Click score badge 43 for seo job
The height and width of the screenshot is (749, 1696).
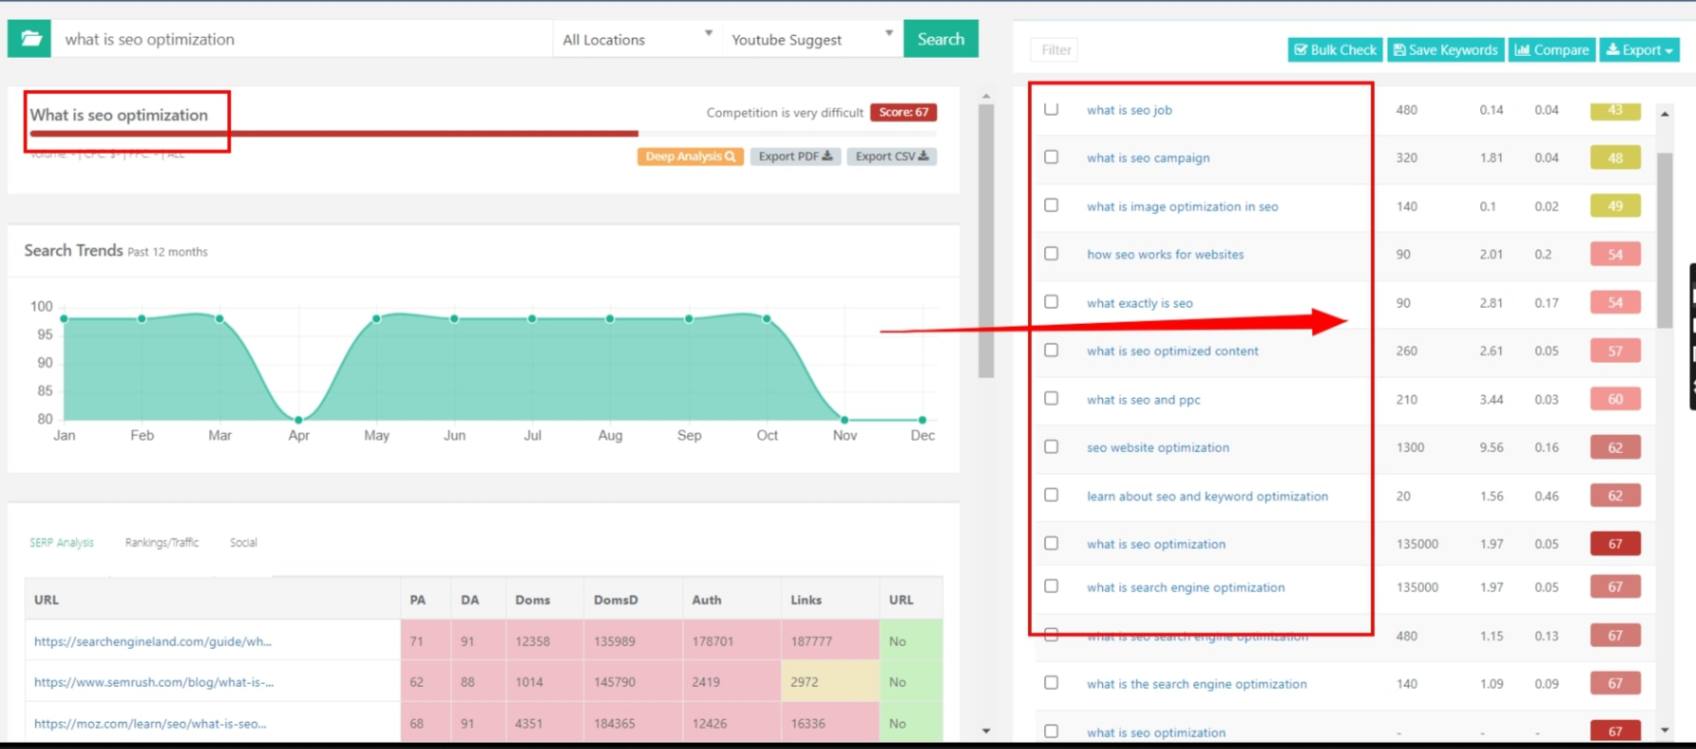(1615, 110)
